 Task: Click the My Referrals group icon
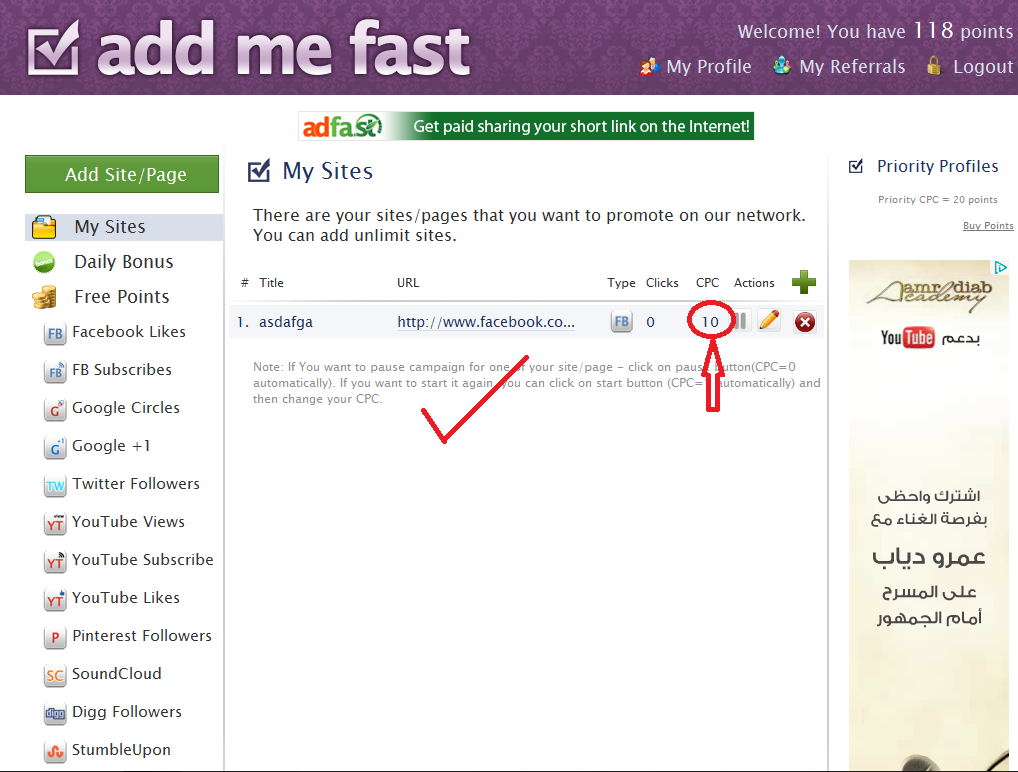coord(782,66)
